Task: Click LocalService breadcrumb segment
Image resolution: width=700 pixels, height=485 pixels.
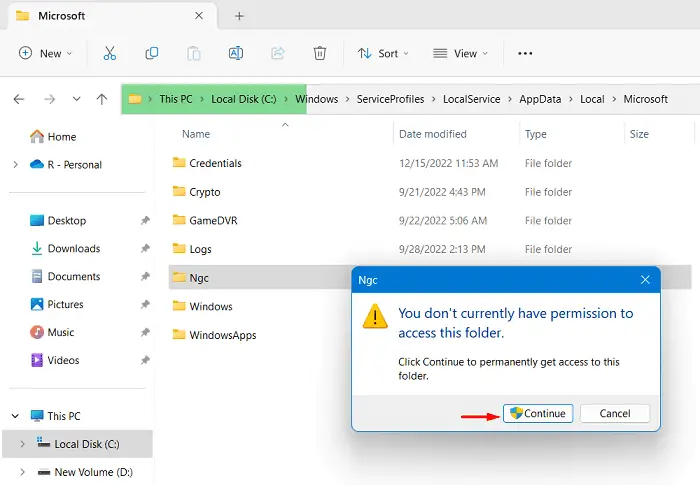Action: click(x=471, y=99)
